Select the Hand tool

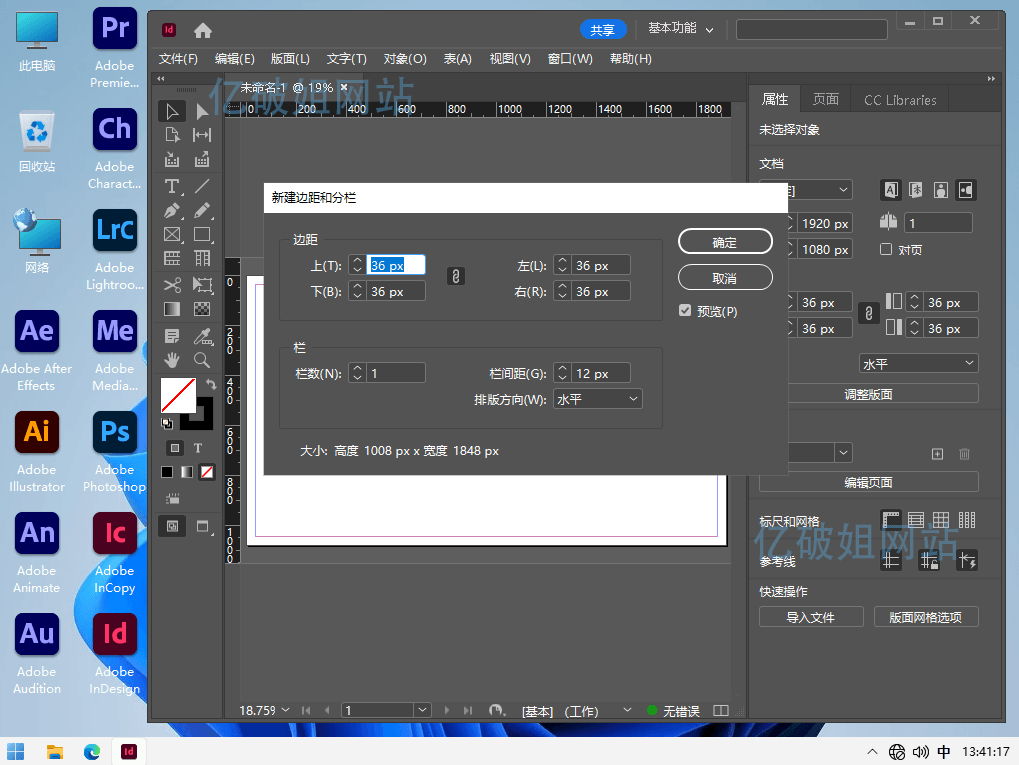coord(172,360)
